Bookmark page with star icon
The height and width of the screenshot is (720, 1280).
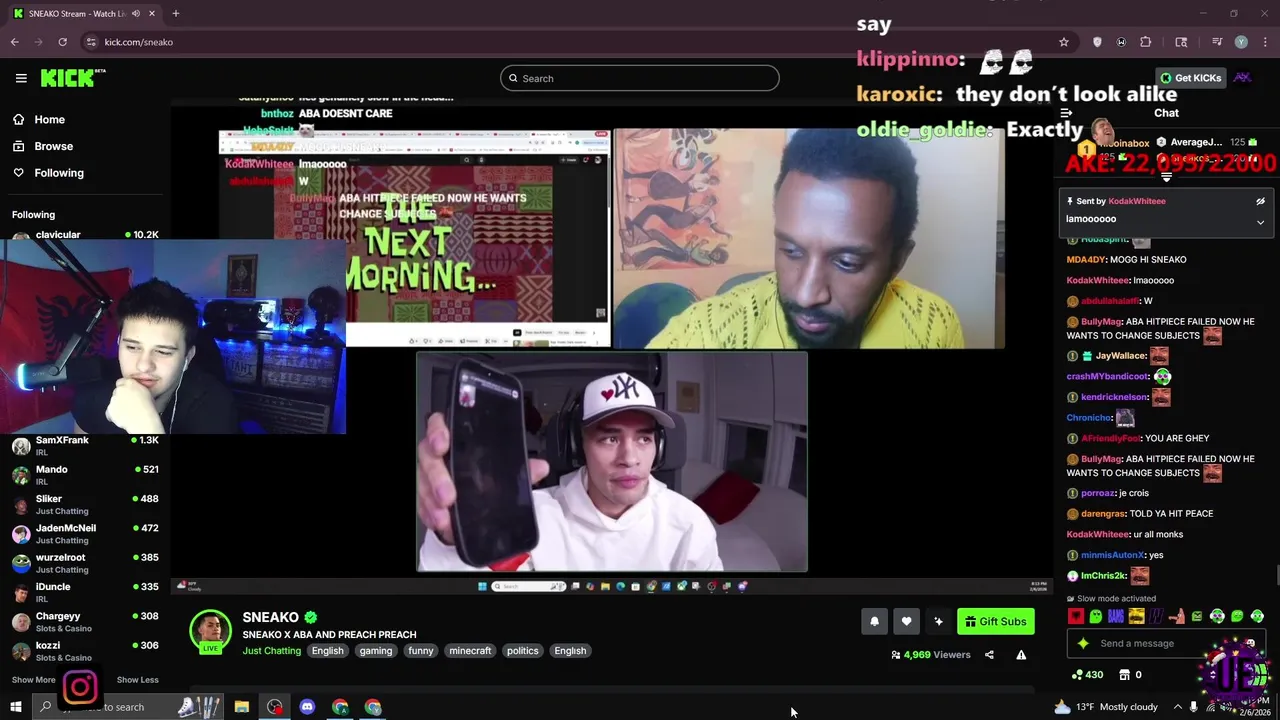click(x=1064, y=42)
